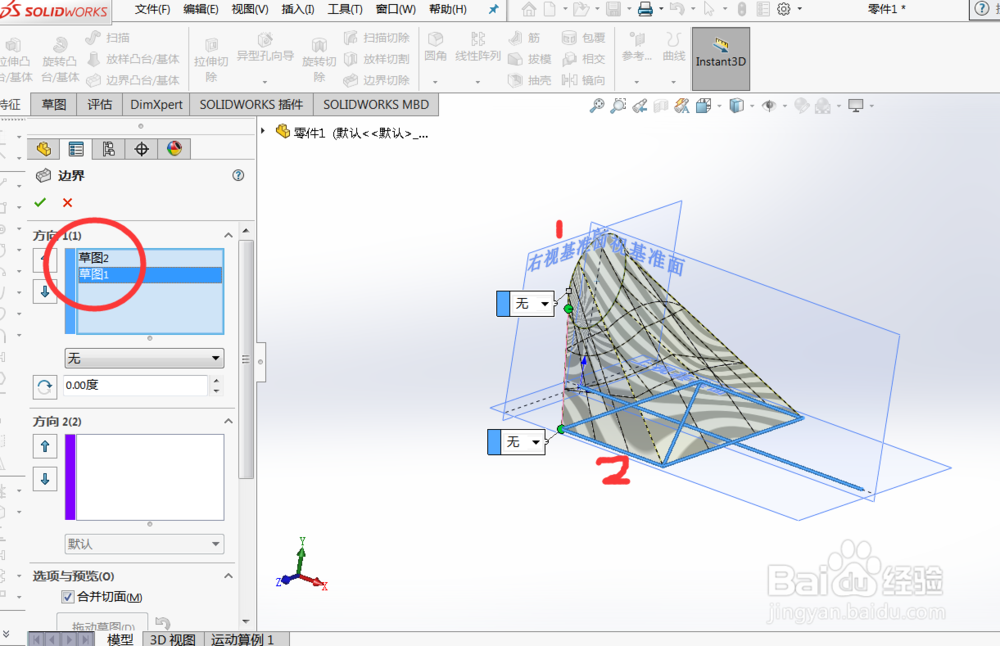The width and height of the screenshot is (1000, 646).
Task: Open options gear icon
Action: 784,10
